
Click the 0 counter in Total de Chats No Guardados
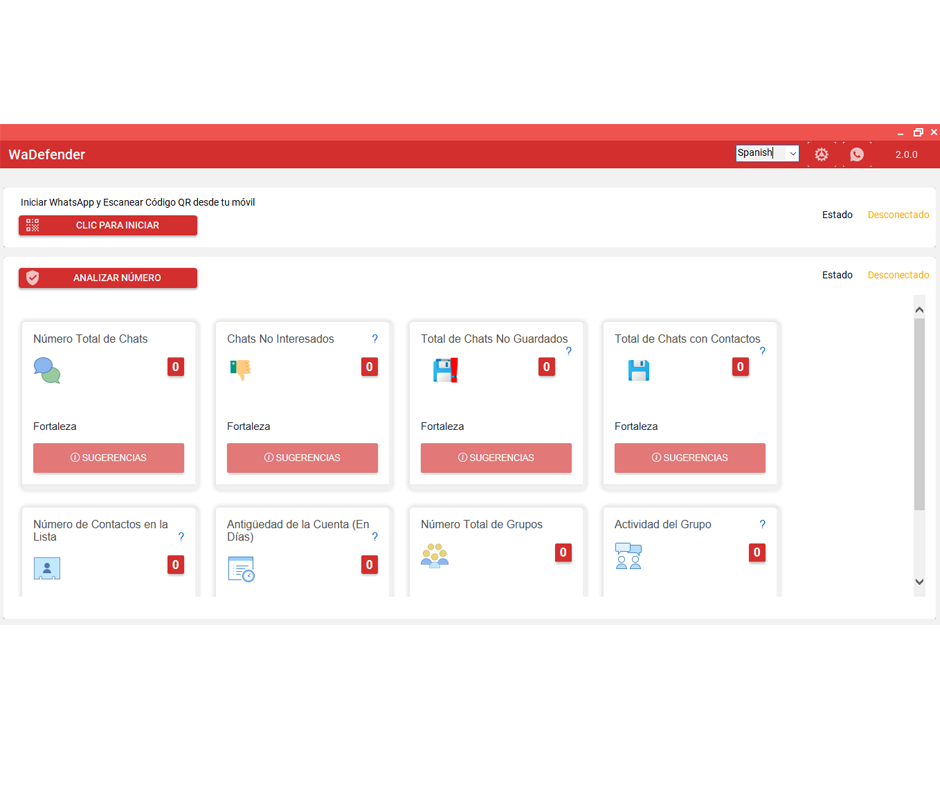pos(546,366)
